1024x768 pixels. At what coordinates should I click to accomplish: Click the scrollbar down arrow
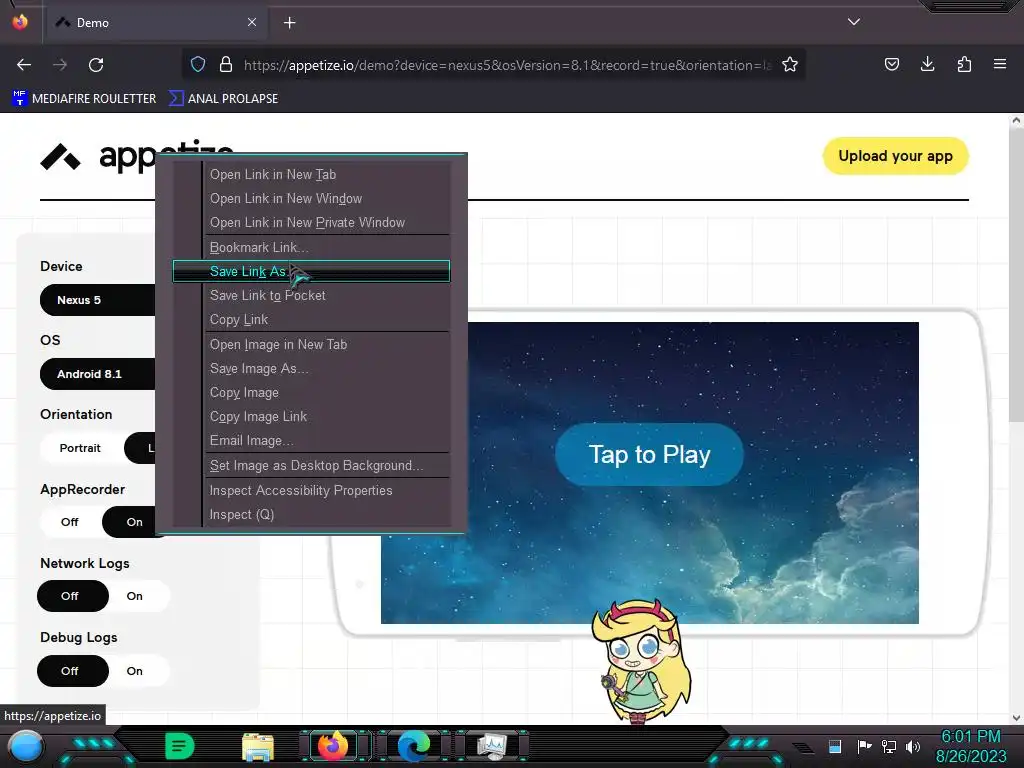click(x=1016, y=718)
